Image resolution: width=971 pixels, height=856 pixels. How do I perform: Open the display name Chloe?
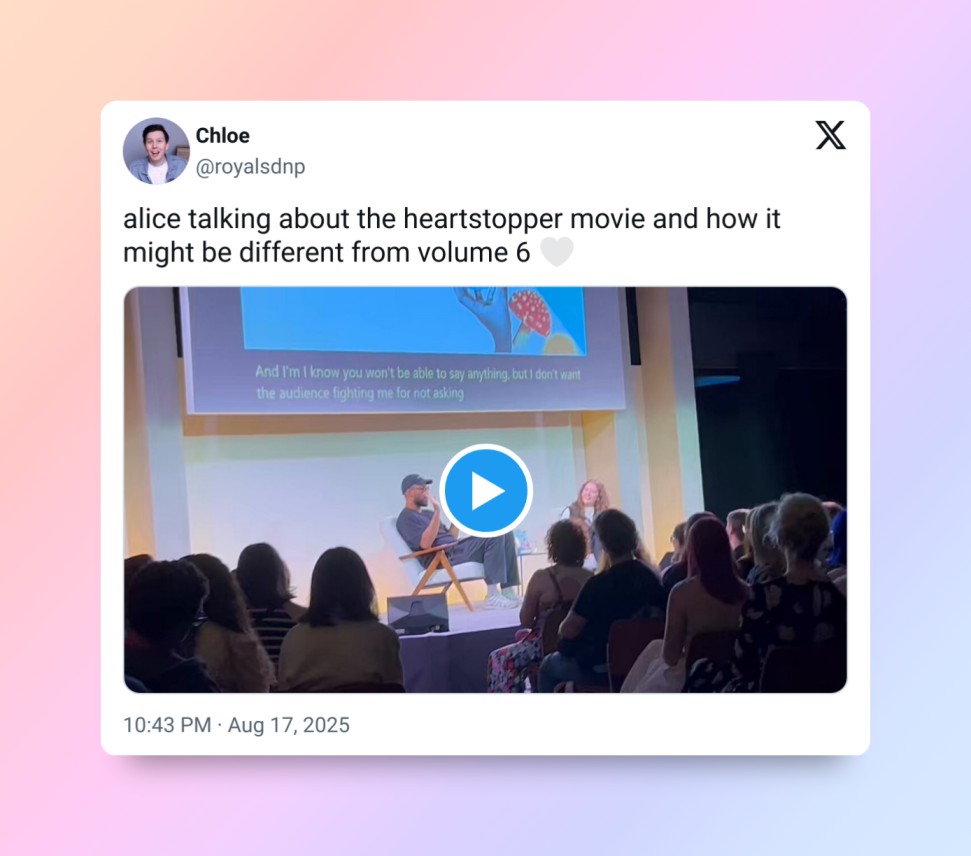coord(222,136)
